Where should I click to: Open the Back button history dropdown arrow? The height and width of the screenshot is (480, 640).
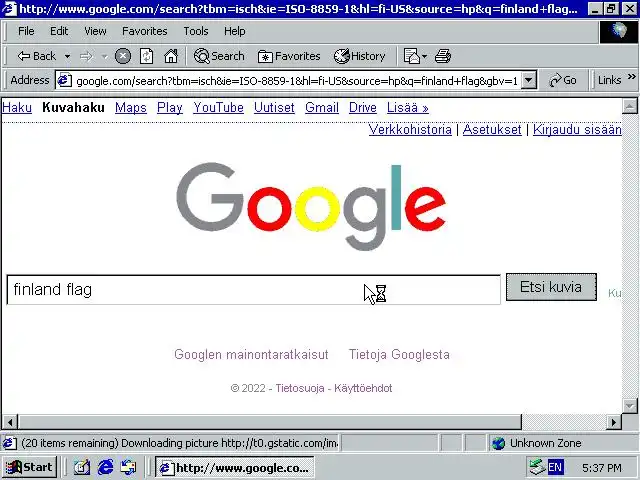(x=67, y=56)
